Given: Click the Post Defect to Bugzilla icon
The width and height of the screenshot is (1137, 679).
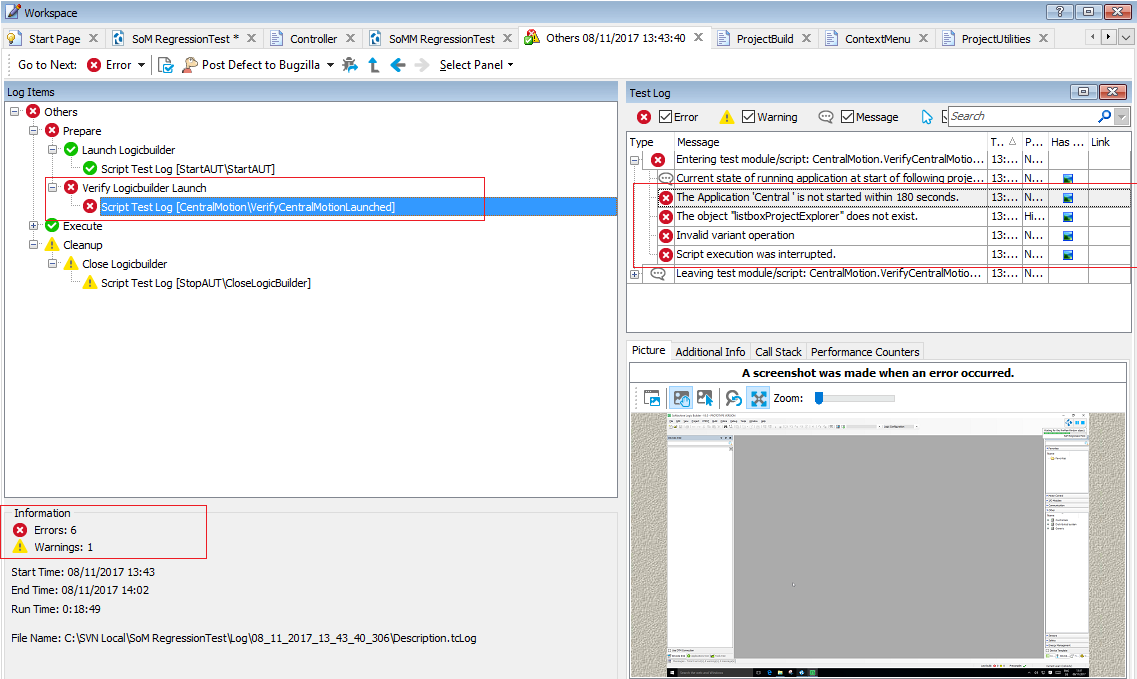Looking at the screenshot, I should [190, 65].
